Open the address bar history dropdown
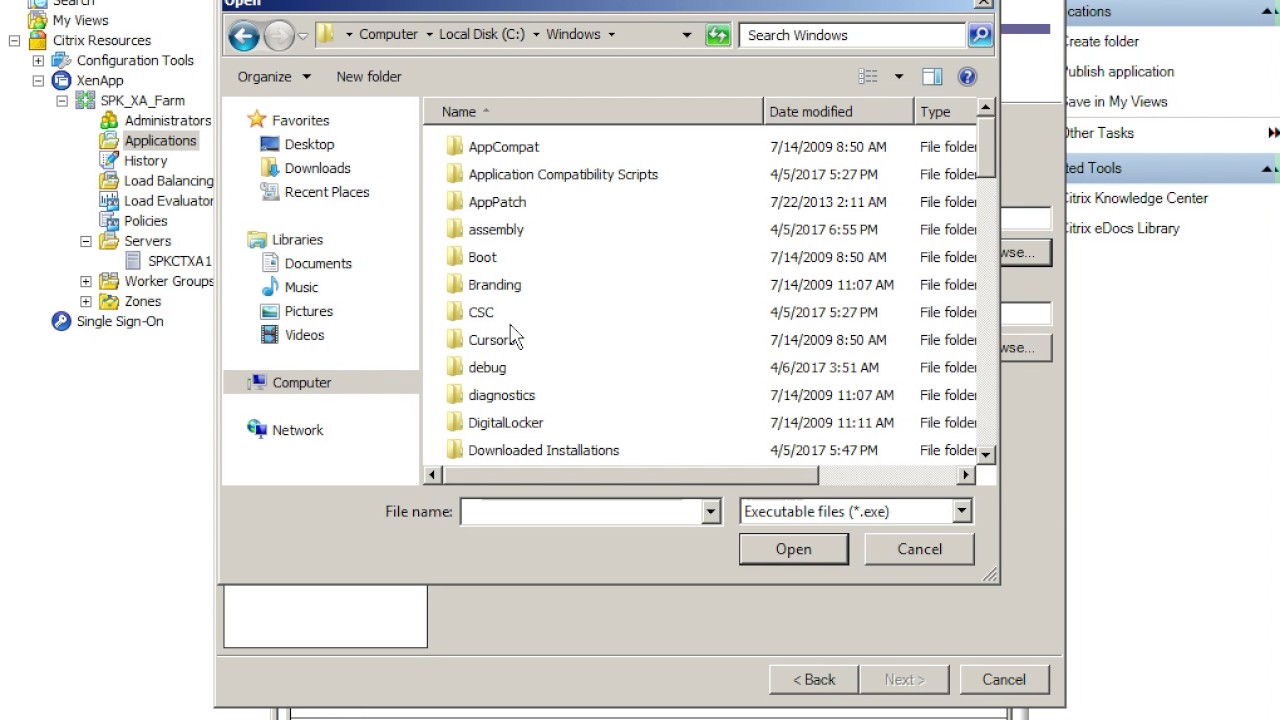1280x720 pixels. [686, 35]
